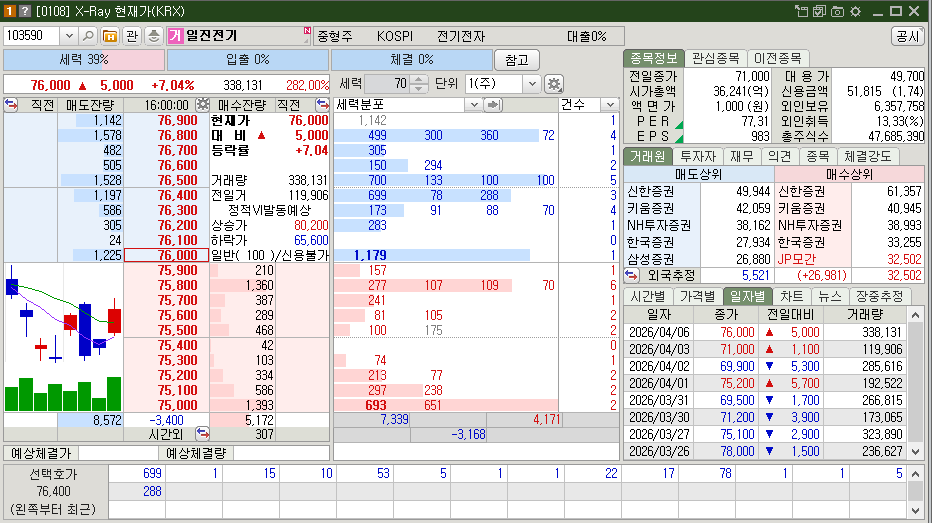Click the camera screenshot icon in title bar

(837, 11)
